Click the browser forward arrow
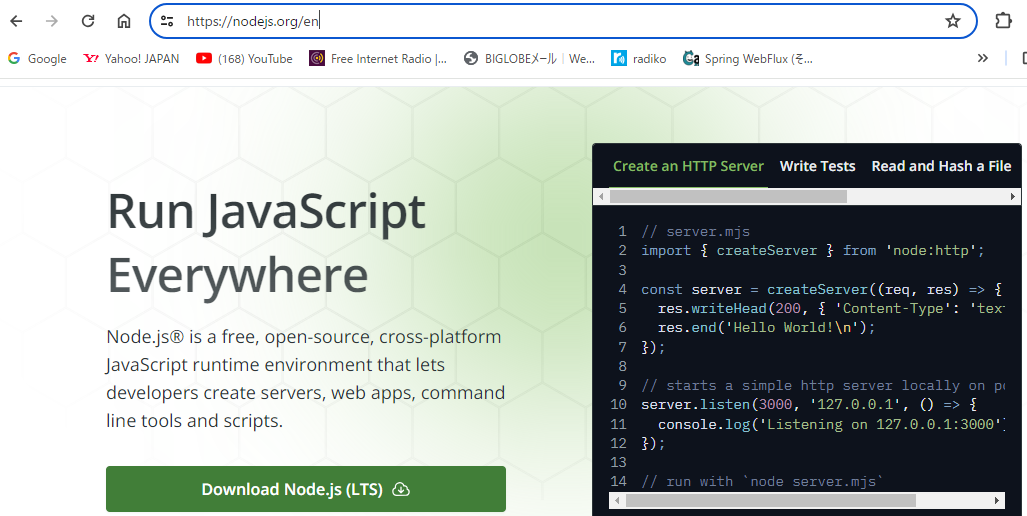 point(52,21)
